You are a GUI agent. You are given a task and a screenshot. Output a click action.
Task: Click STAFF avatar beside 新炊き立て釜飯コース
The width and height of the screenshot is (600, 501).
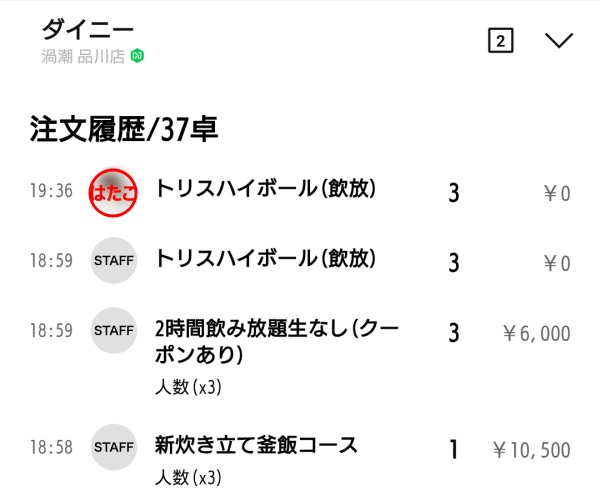point(113,446)
